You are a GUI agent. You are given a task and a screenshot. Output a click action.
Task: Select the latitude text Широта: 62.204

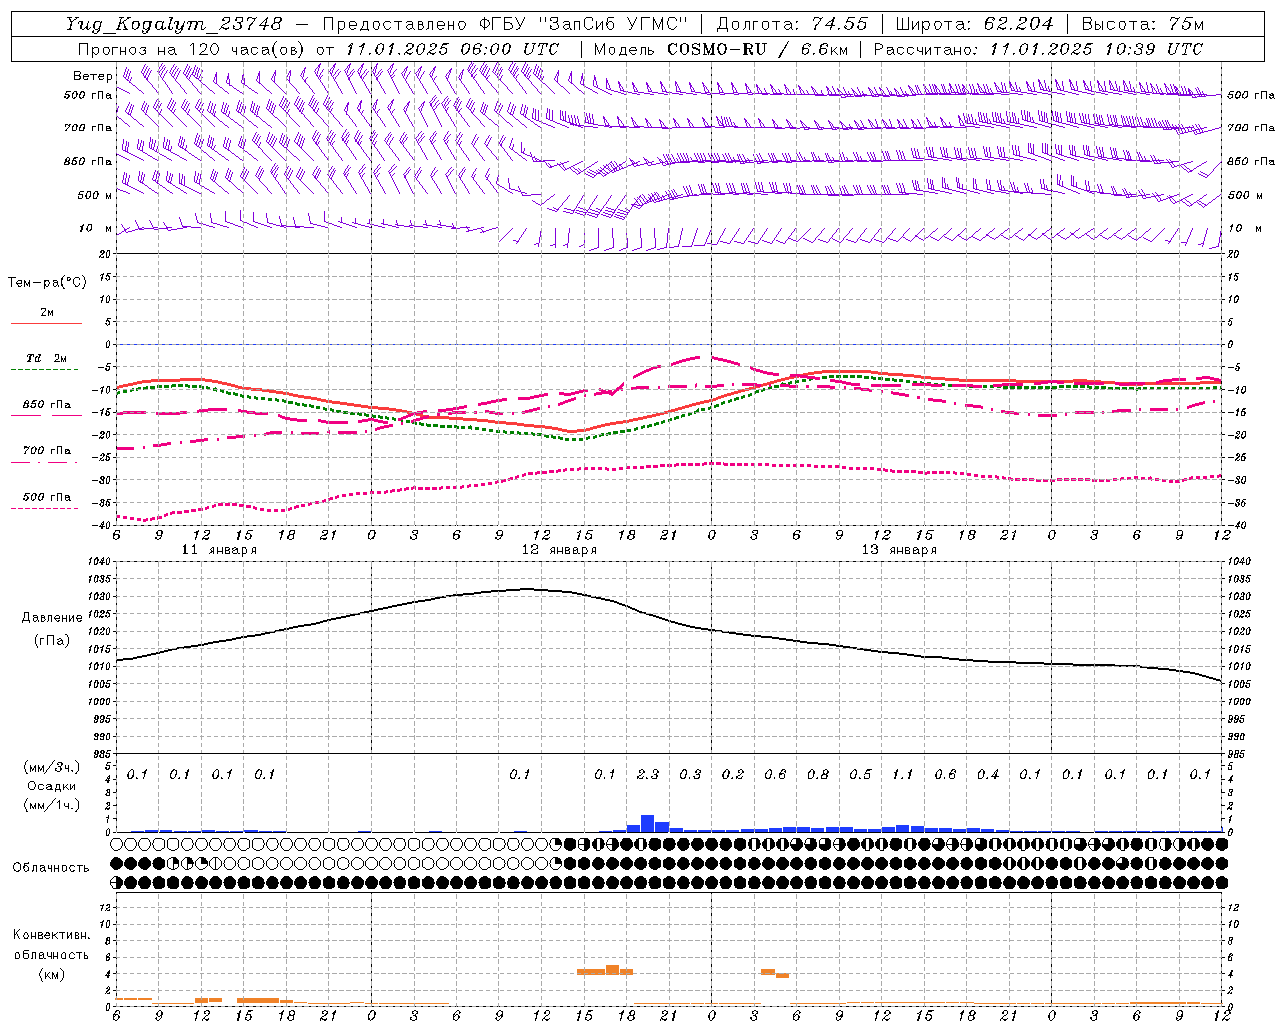pos(974,24)
